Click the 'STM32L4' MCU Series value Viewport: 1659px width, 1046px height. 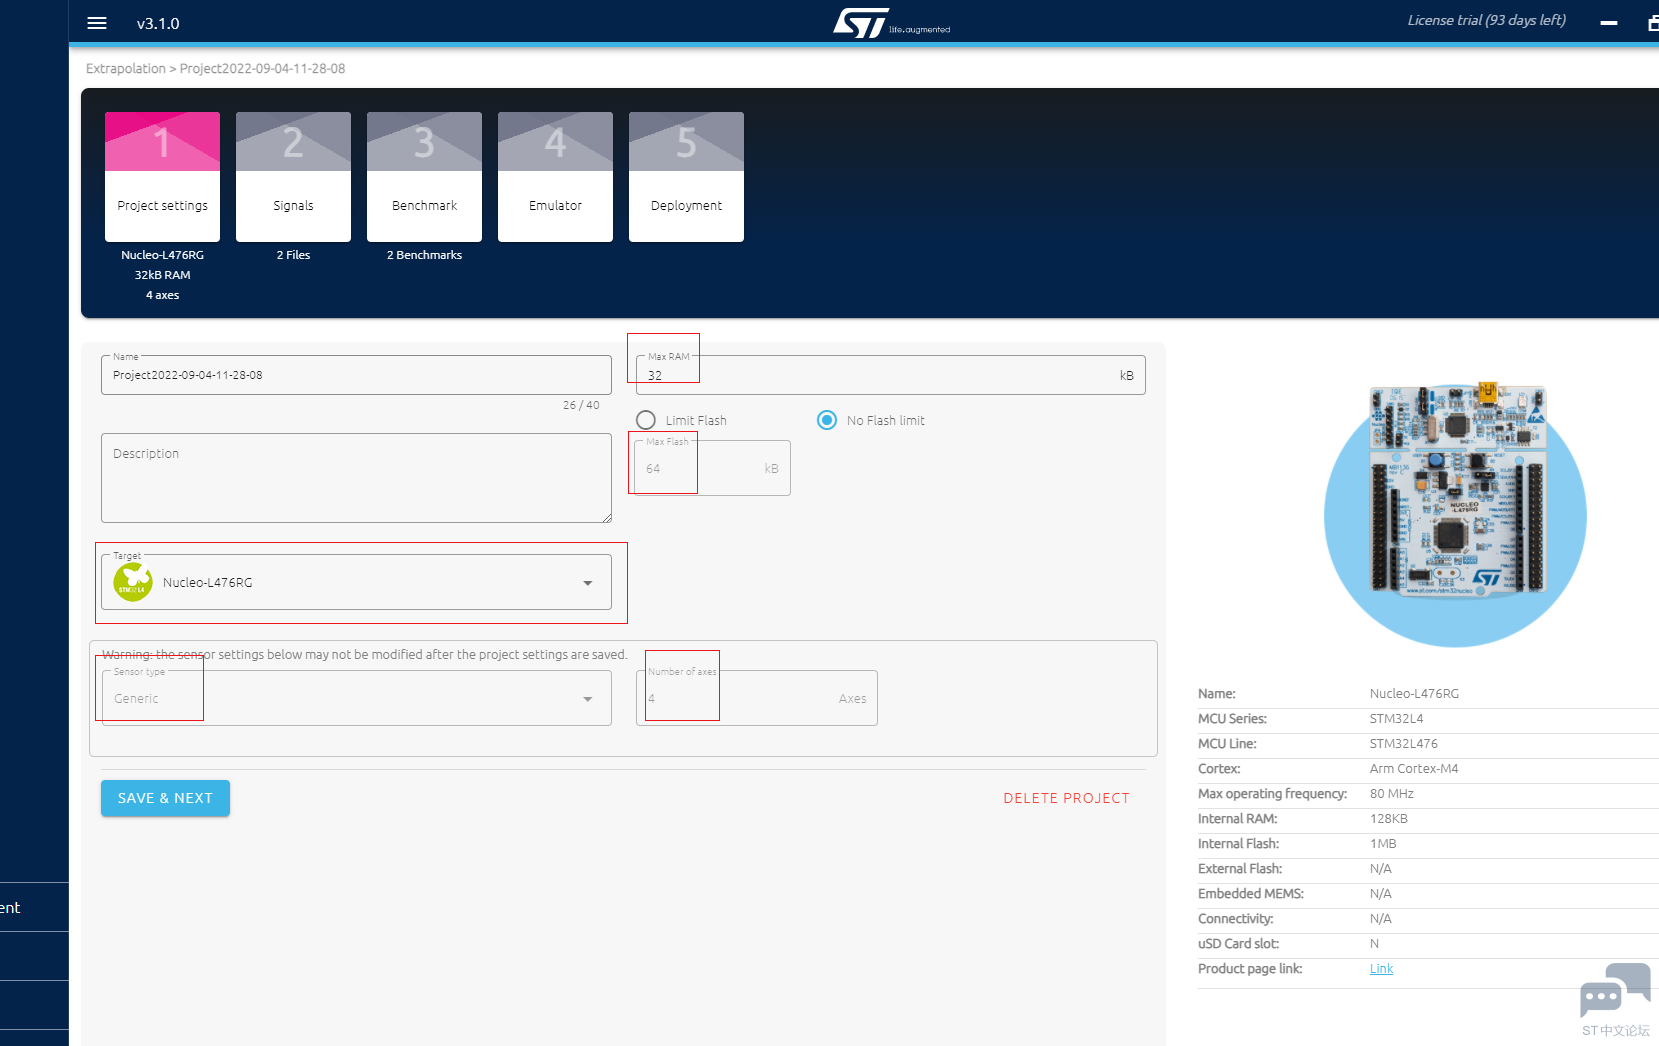pyautogui.click(x=1397, y=719)
